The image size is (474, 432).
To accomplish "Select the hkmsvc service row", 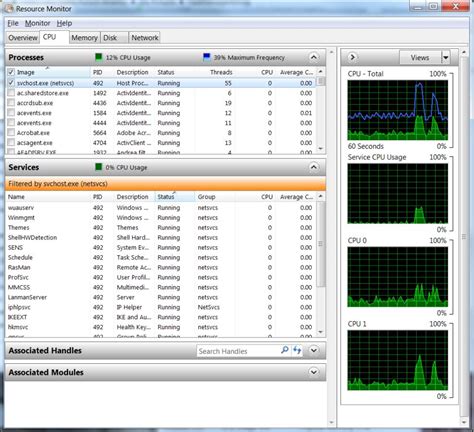I will click(161, 327).
